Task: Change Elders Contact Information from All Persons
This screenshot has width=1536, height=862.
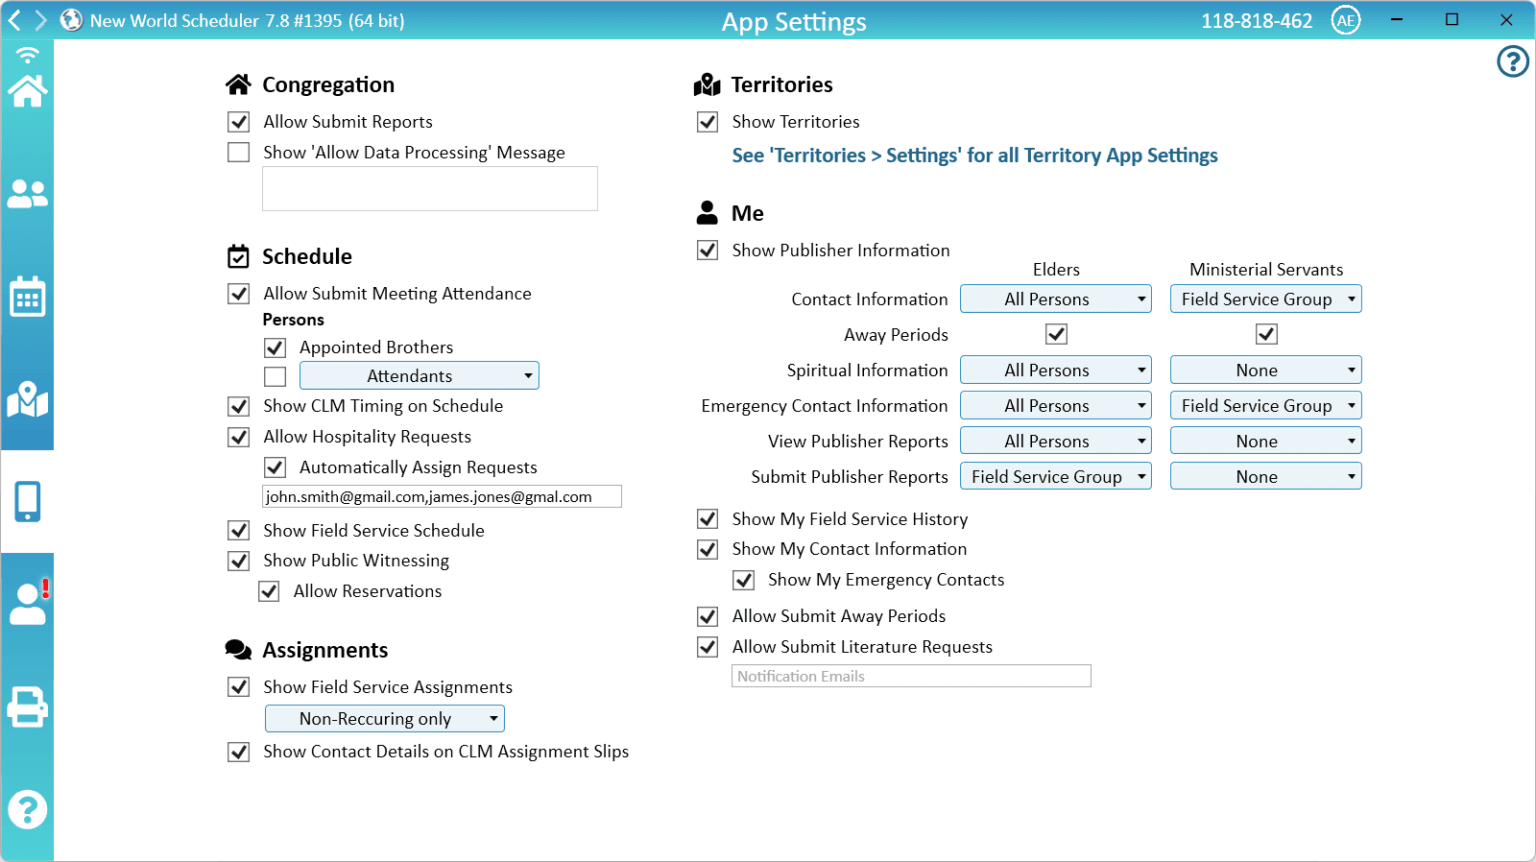Action: point(1055,298)
